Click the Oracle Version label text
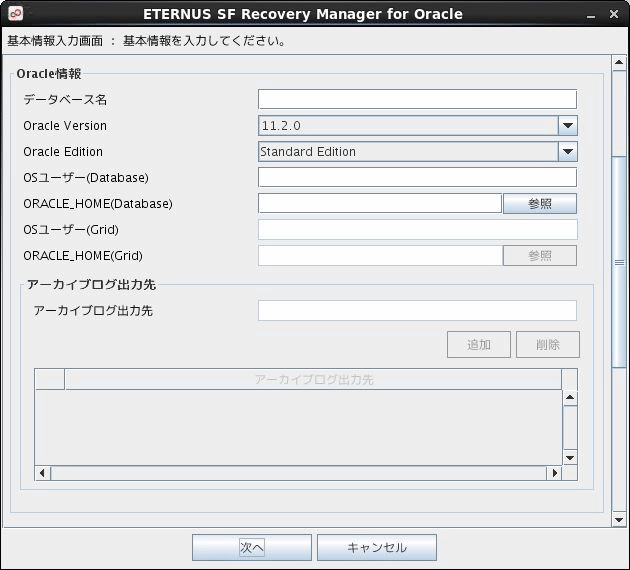 [x=65, y=126]
